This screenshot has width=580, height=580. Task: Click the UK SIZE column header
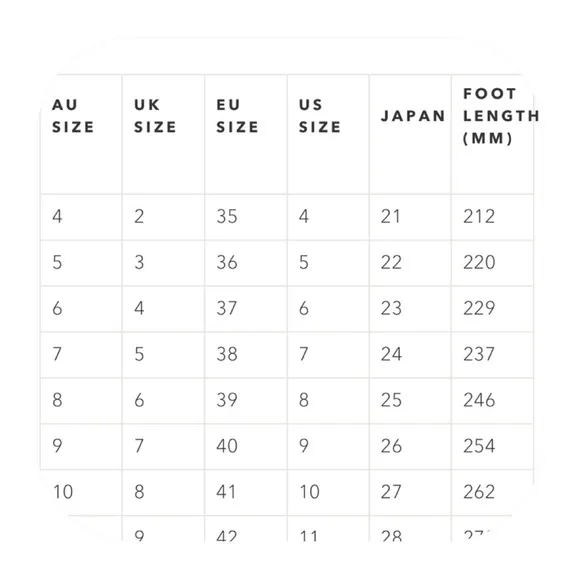click(155, 116)
